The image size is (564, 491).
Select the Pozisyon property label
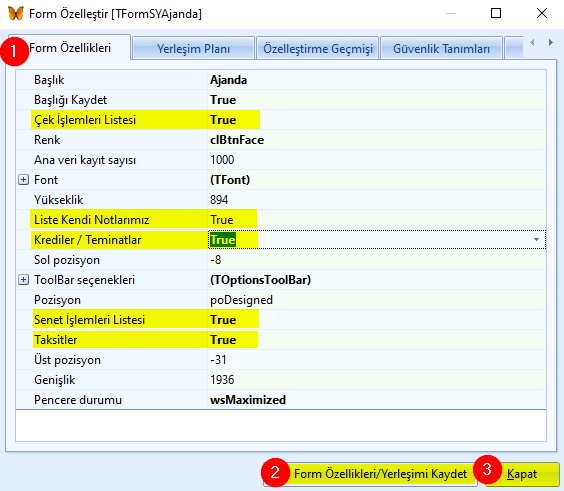tap(57, 300)
